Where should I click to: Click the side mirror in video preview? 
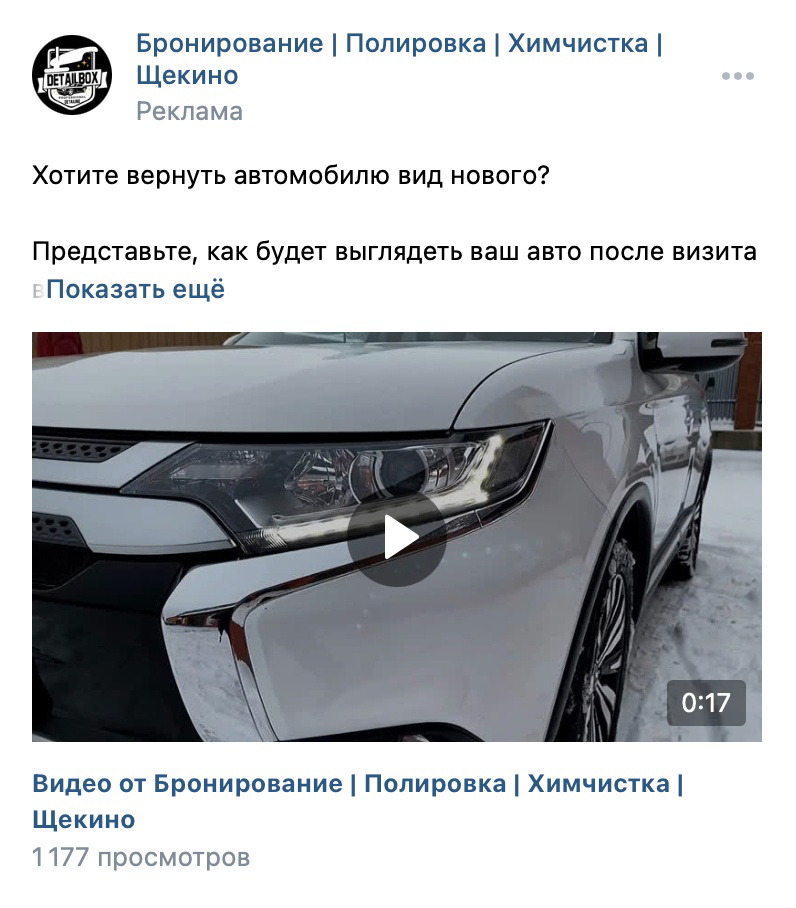pos(695,349)
